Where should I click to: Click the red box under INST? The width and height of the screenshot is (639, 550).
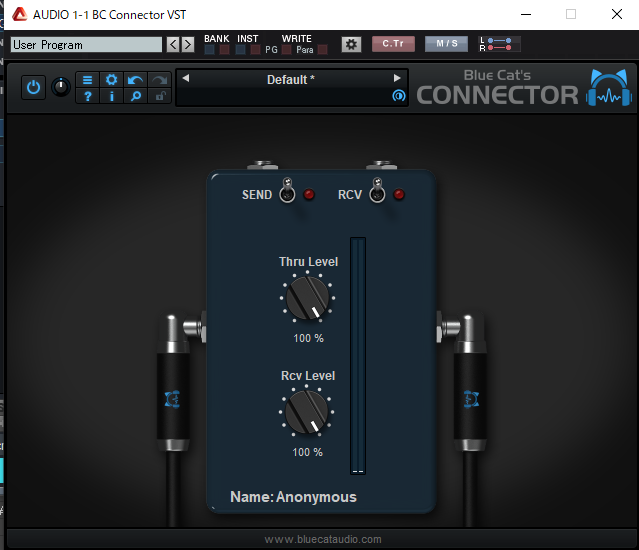pyautogui.click(x=256, y=50)
